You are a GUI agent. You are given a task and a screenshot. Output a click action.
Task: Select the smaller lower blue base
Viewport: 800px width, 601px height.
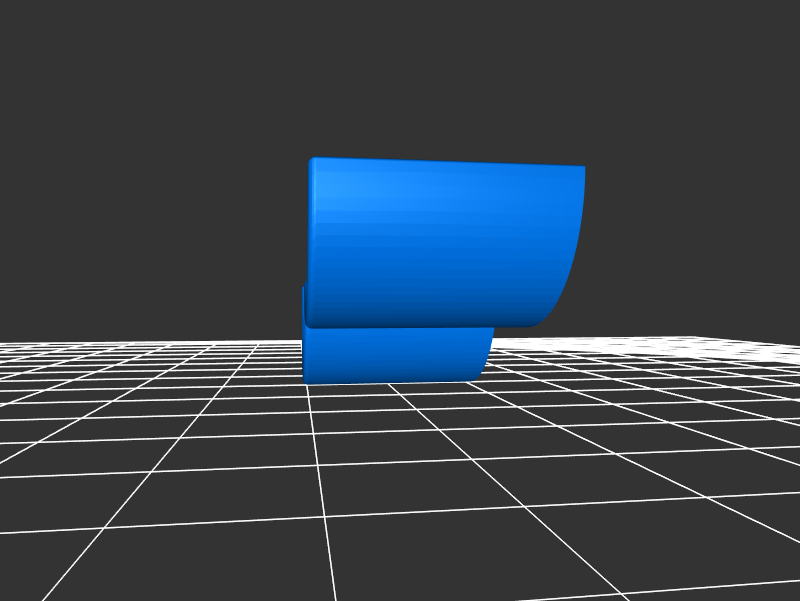coord(395,355)
